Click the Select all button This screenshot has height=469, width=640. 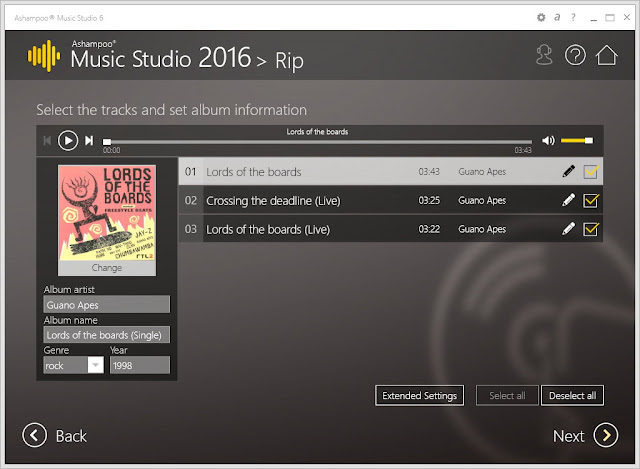507,395
